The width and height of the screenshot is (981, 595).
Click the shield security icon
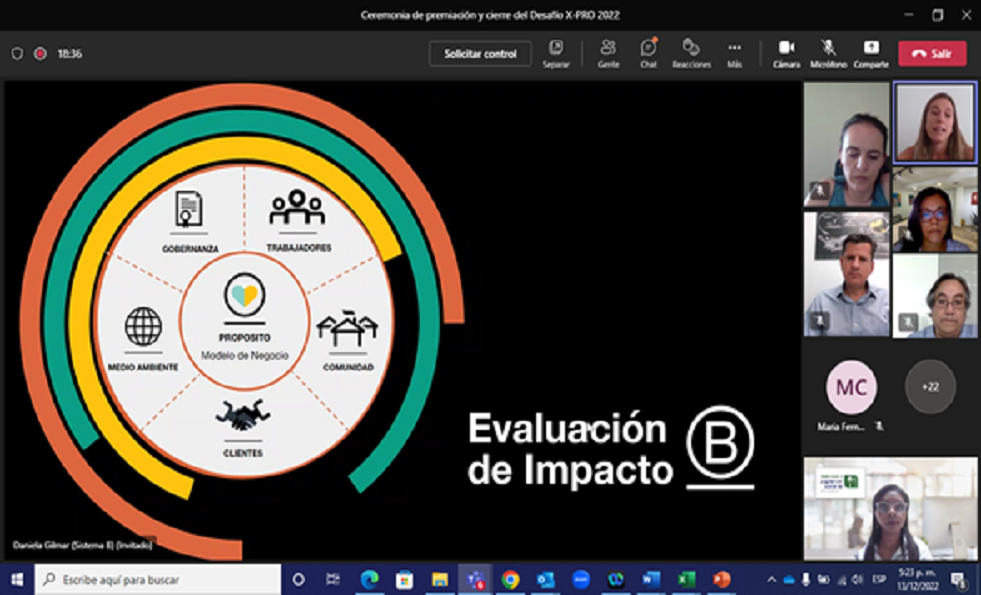coord(17,54)
